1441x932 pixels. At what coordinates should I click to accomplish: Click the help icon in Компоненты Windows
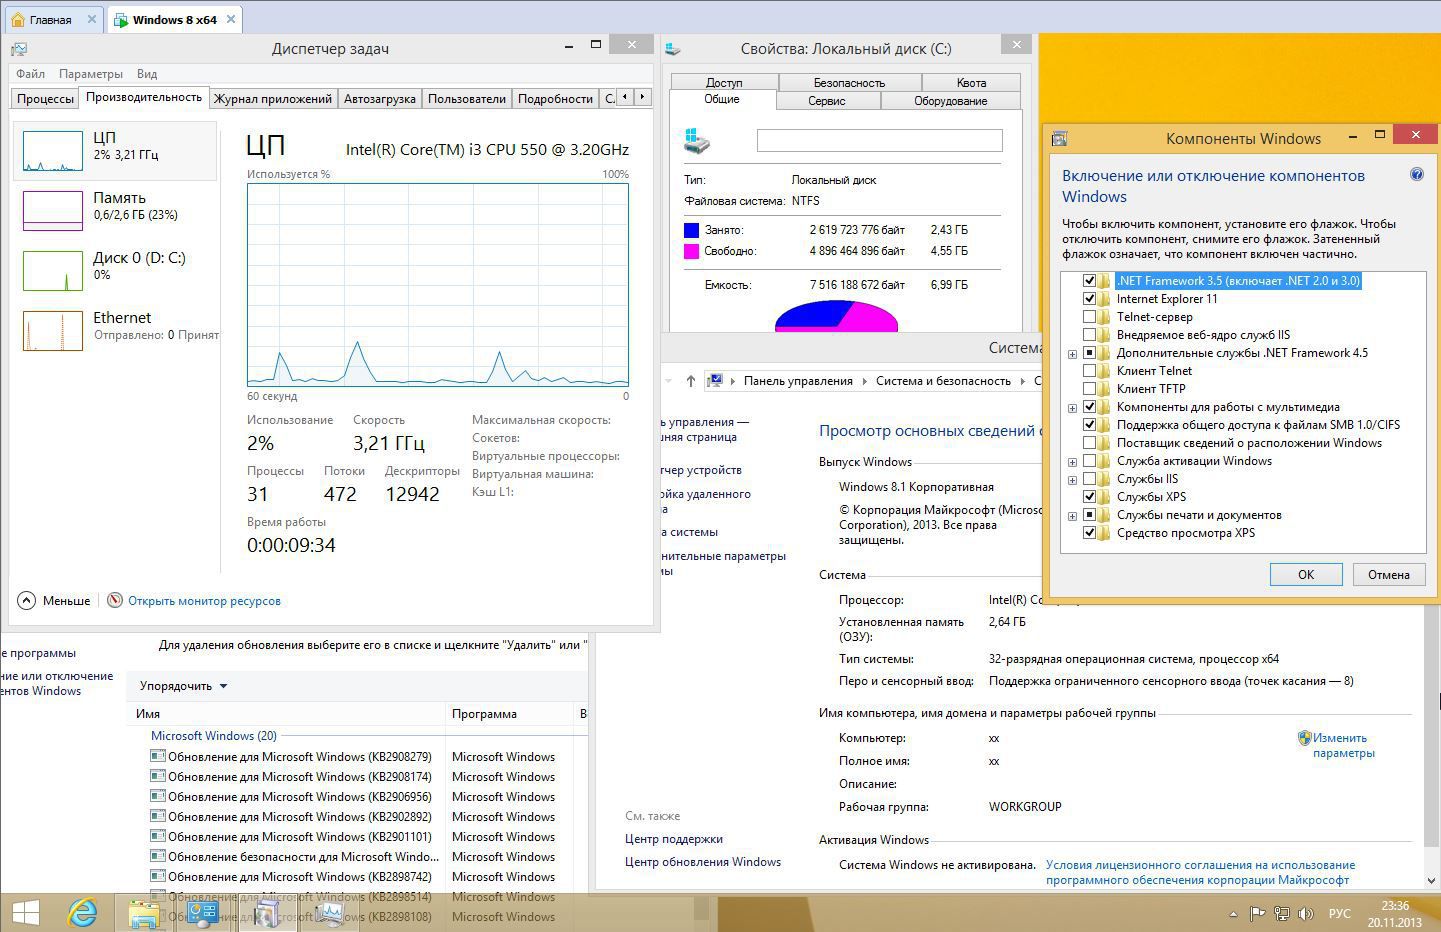point(1416,174)
